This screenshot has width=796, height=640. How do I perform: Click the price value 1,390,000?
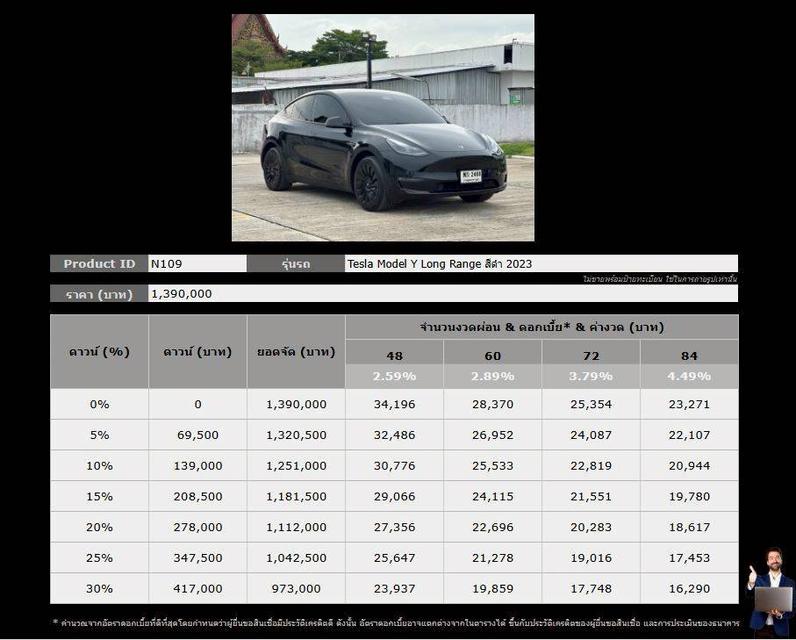coord(182,294)
